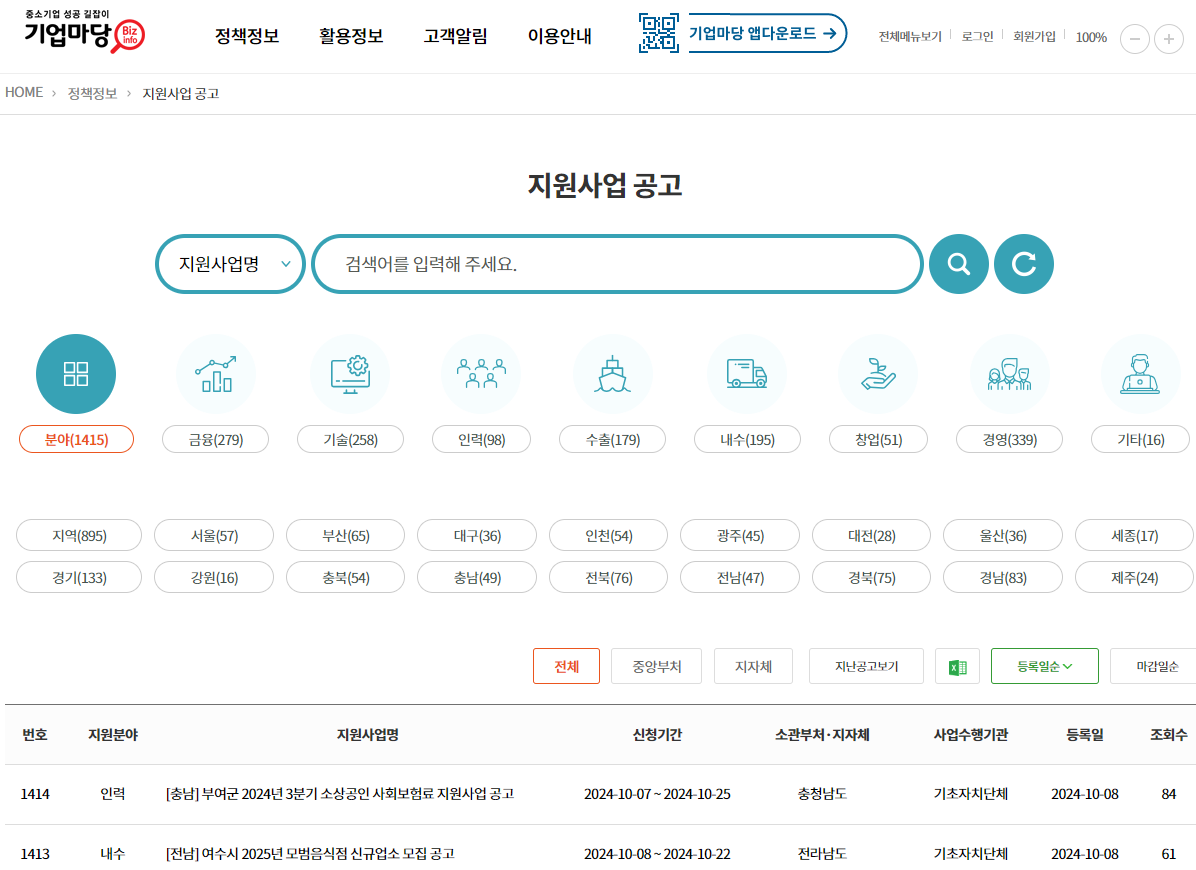Filter by 세종(17) region
This screenshot has width=1196, height=870.
[x=1134, y=535]
